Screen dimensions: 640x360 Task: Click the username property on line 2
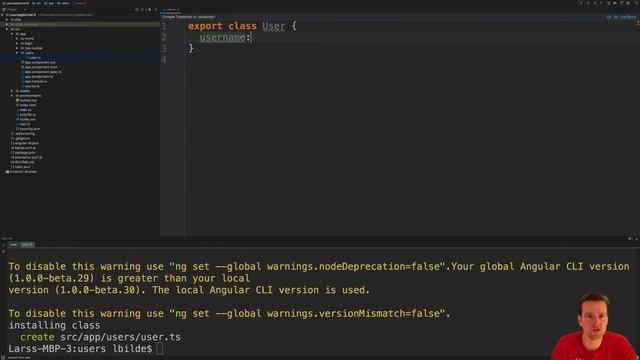coord(223,38)
